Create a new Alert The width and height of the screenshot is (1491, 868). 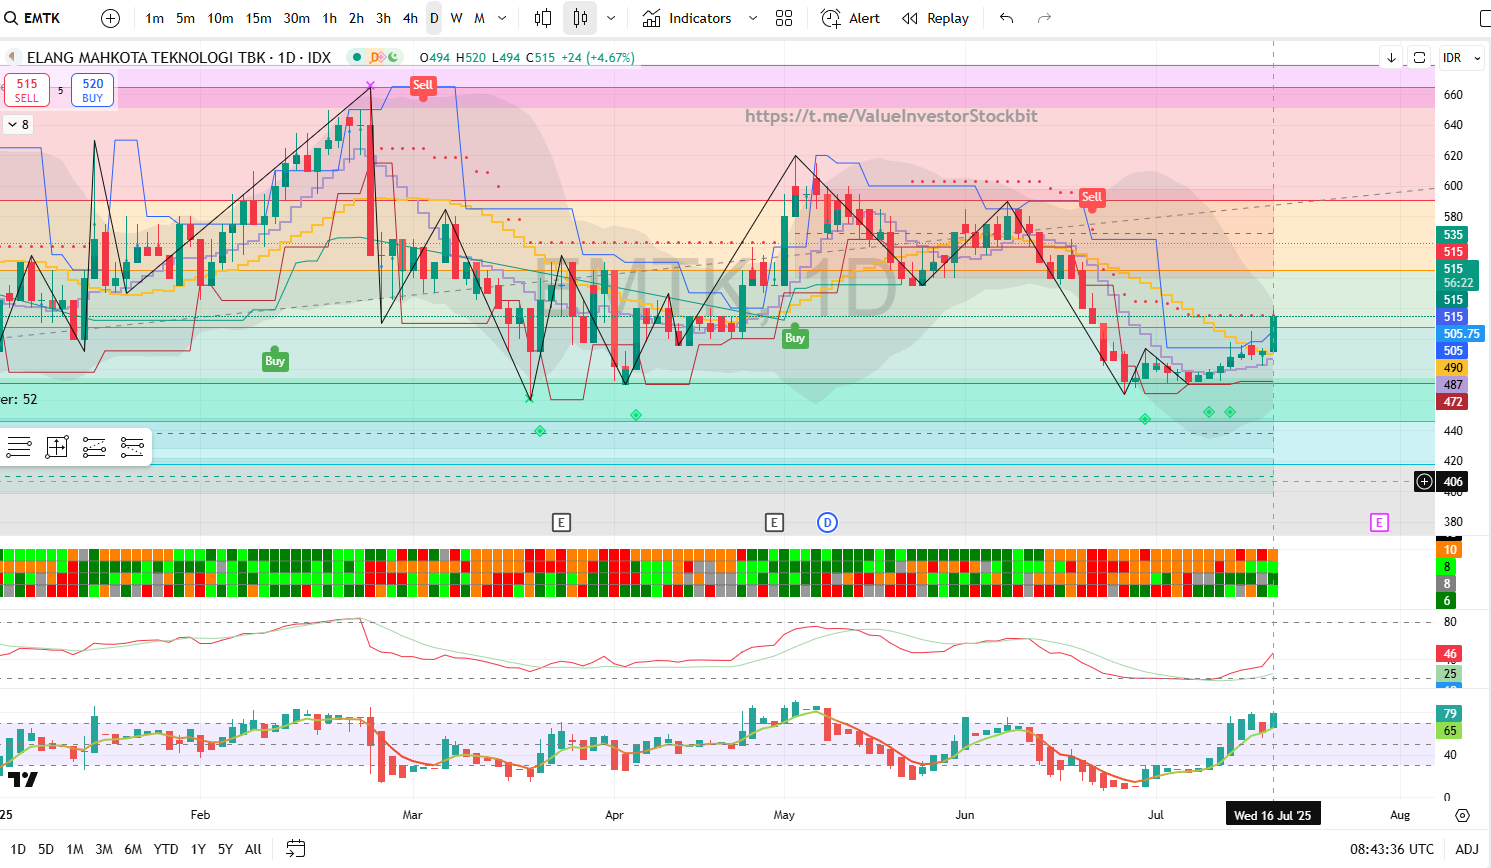click(851, 18)
